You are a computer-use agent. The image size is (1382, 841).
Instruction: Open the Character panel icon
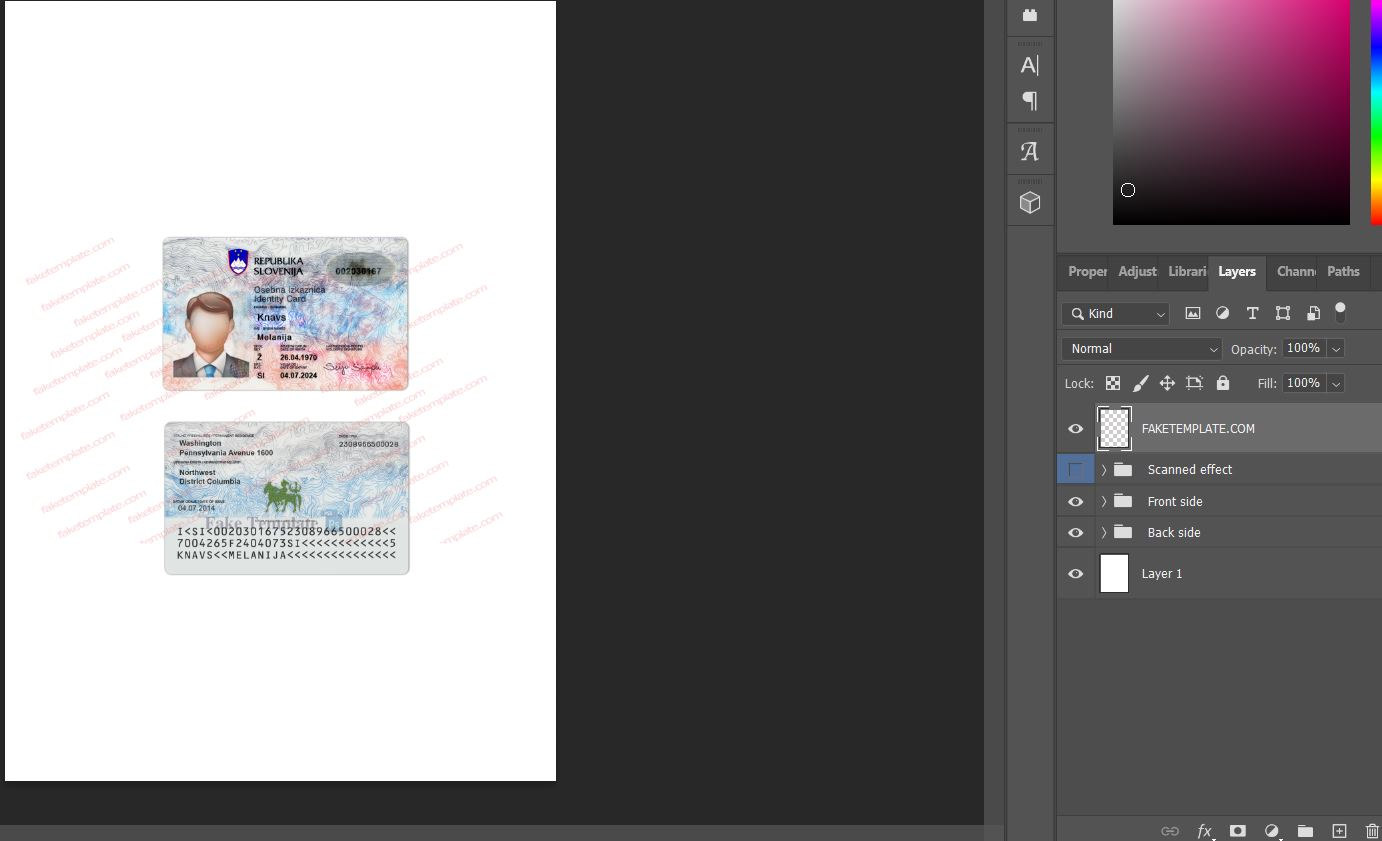[x=1029, y=66]
